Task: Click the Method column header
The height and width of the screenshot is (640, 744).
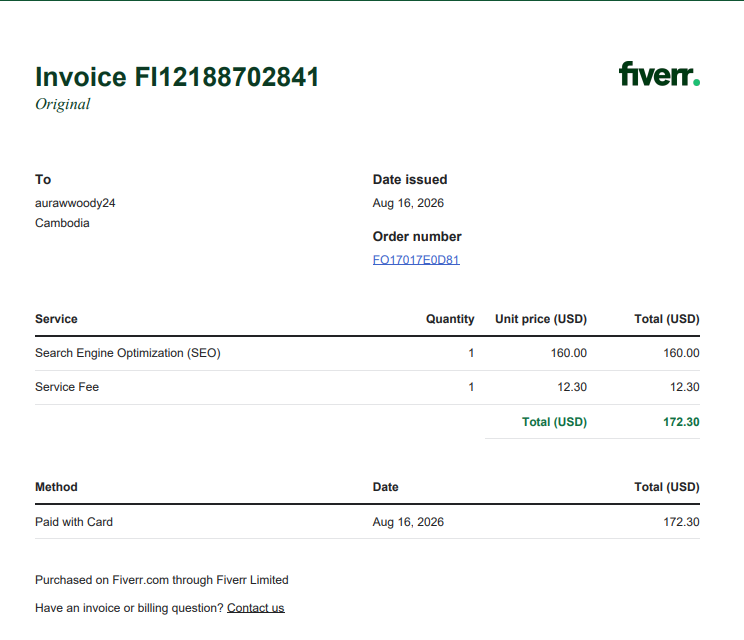Action: 56,487
